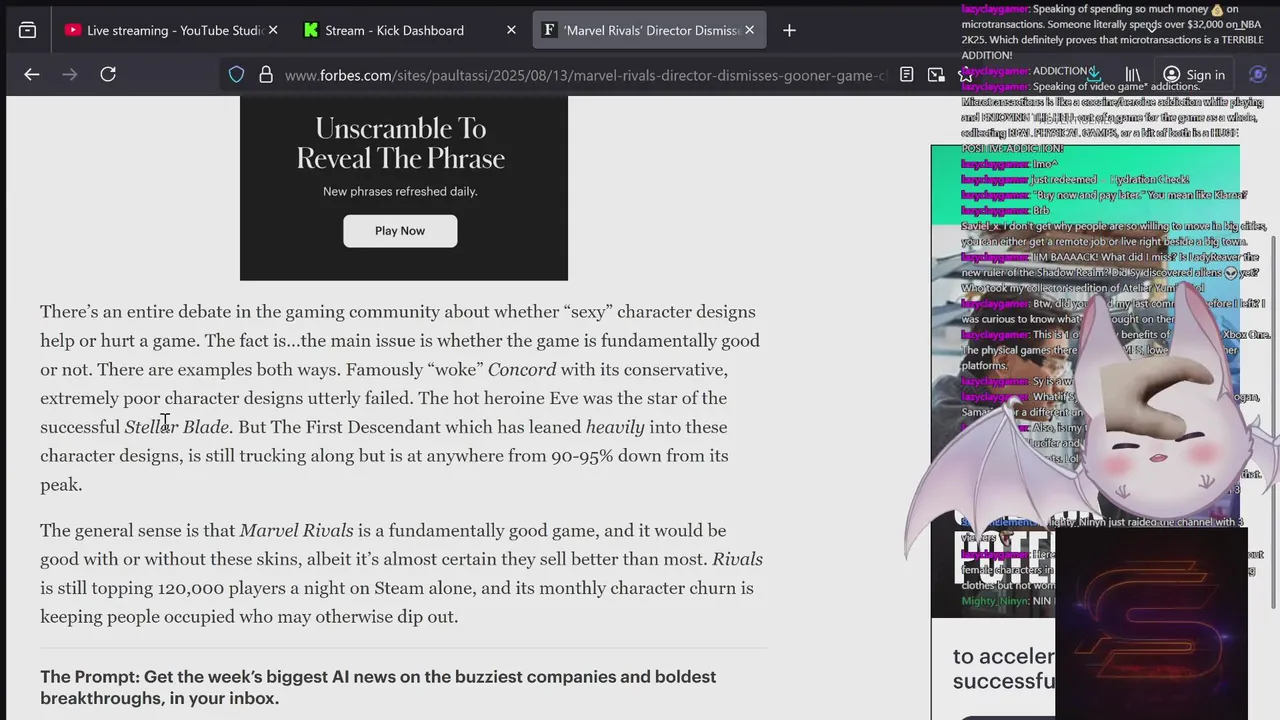Open picture-in-picture icon in address bar
This screenshot has height=720, width=1280.
936,75
